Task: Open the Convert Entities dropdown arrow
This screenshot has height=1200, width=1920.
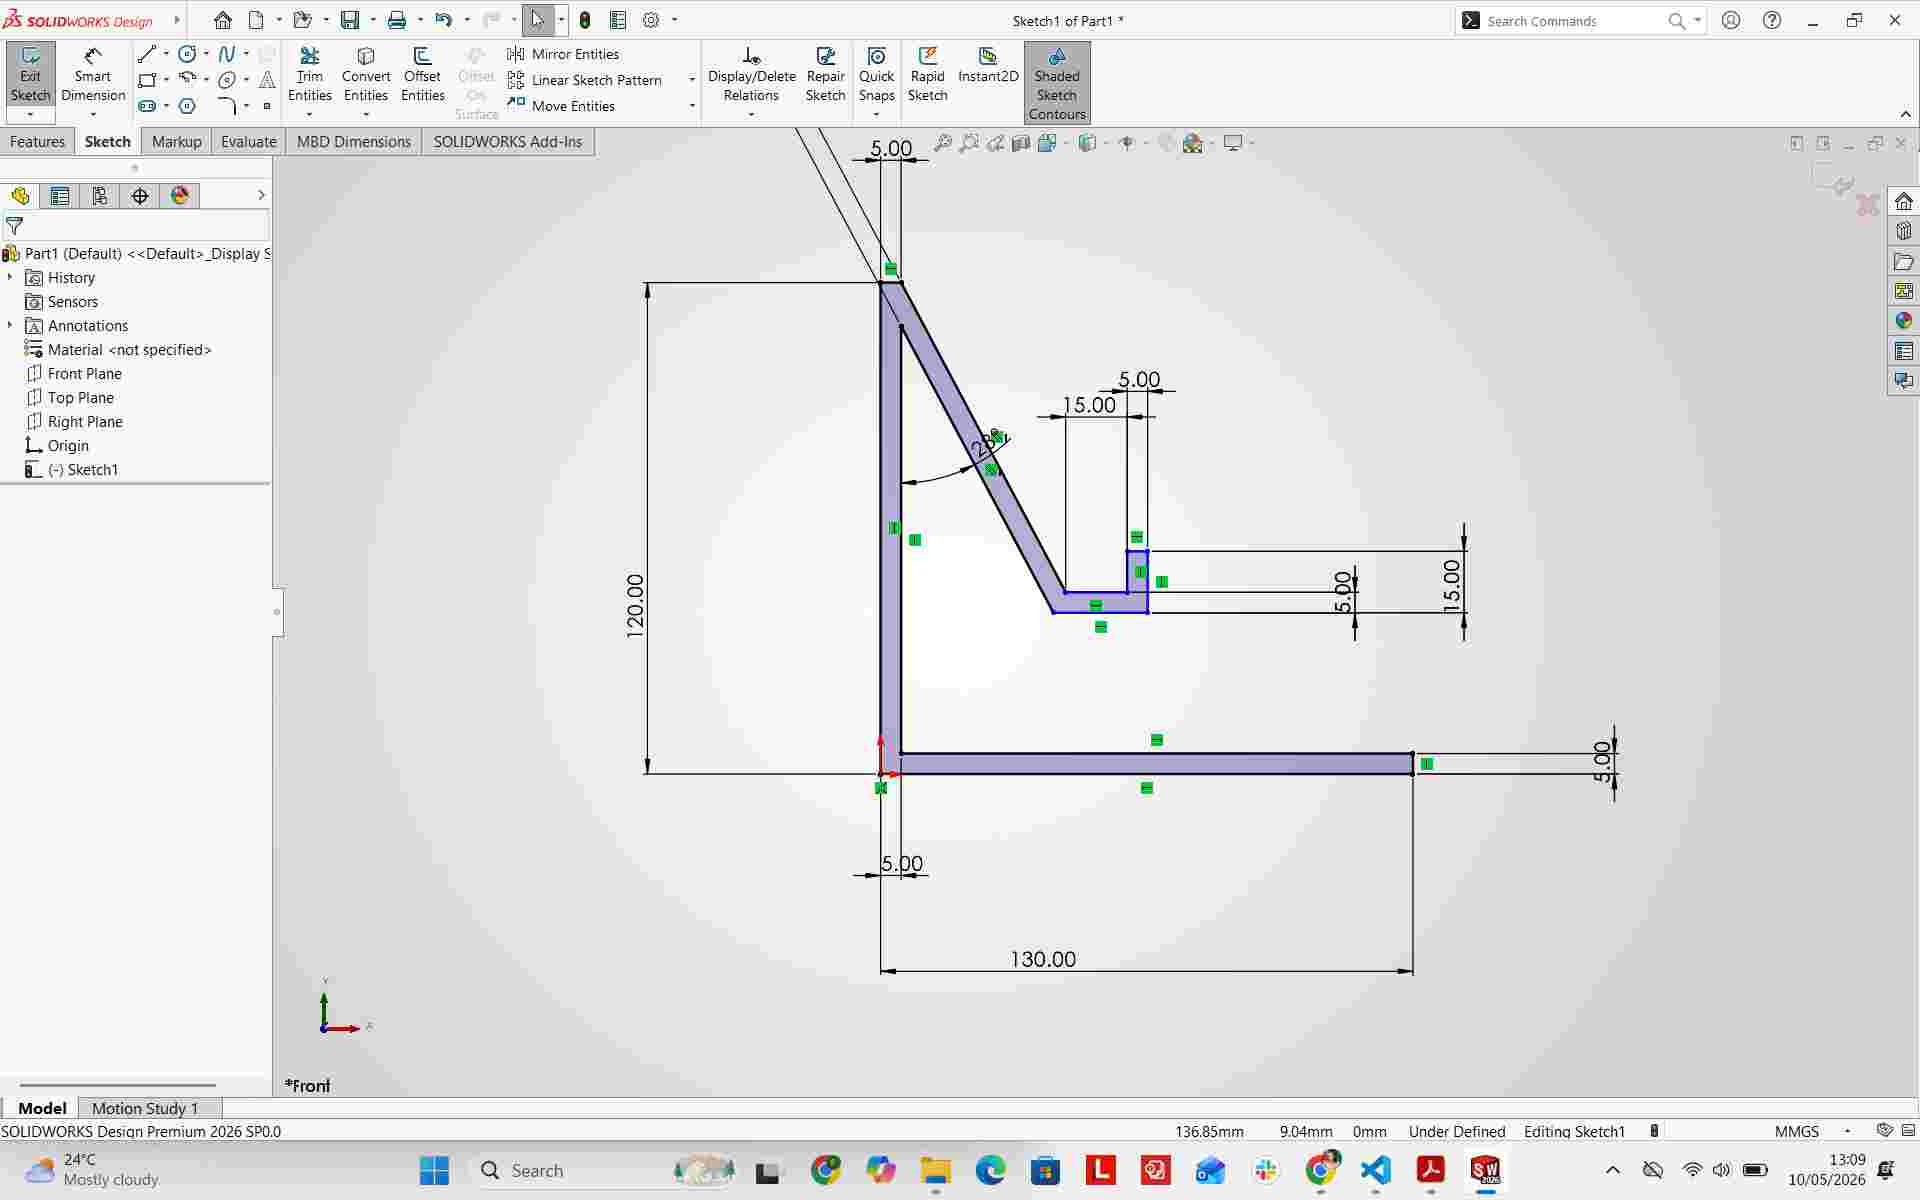Action: [366, 115]
